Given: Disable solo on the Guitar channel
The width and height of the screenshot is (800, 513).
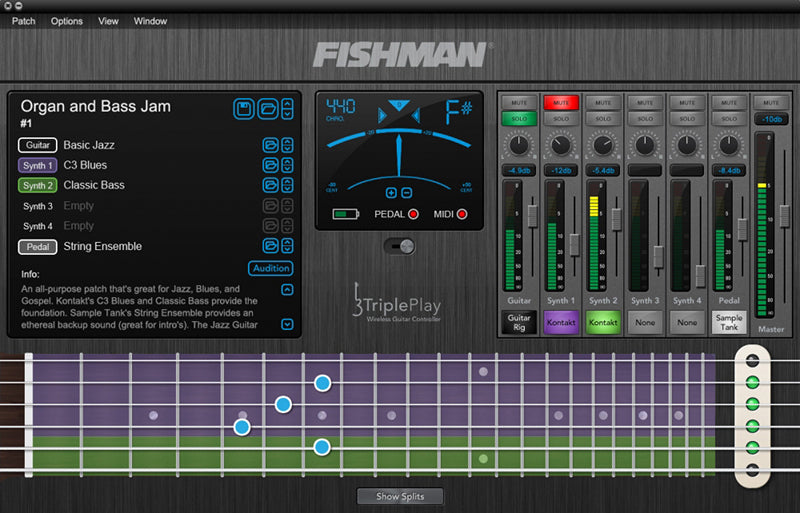Looking at the screenshot, I should 519,118.
